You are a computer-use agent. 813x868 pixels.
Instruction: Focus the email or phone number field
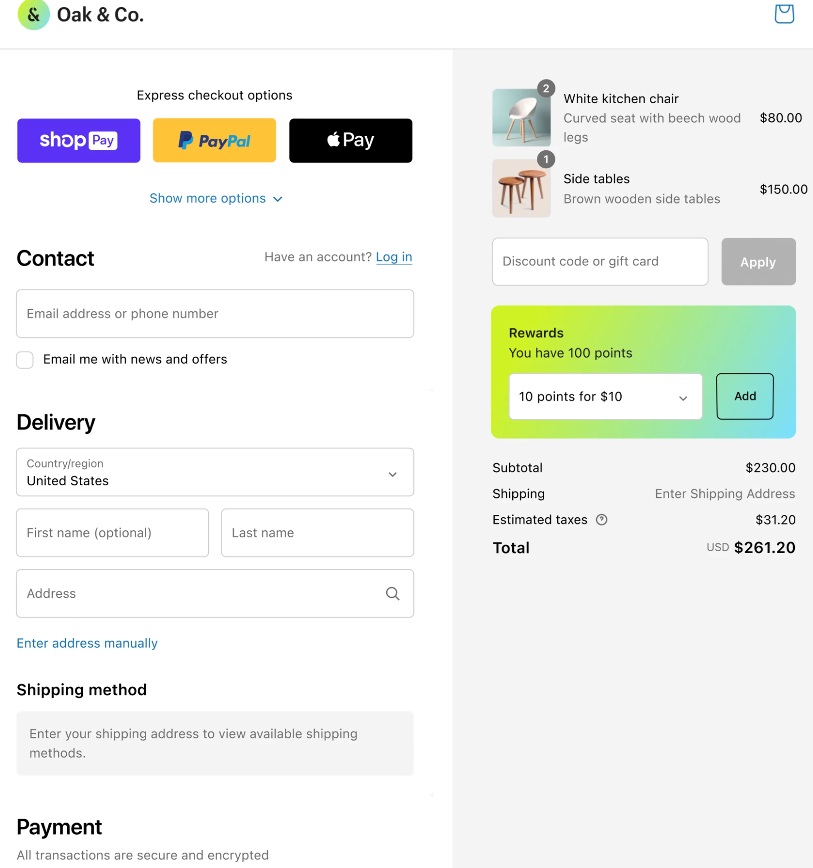coord(215,314)
